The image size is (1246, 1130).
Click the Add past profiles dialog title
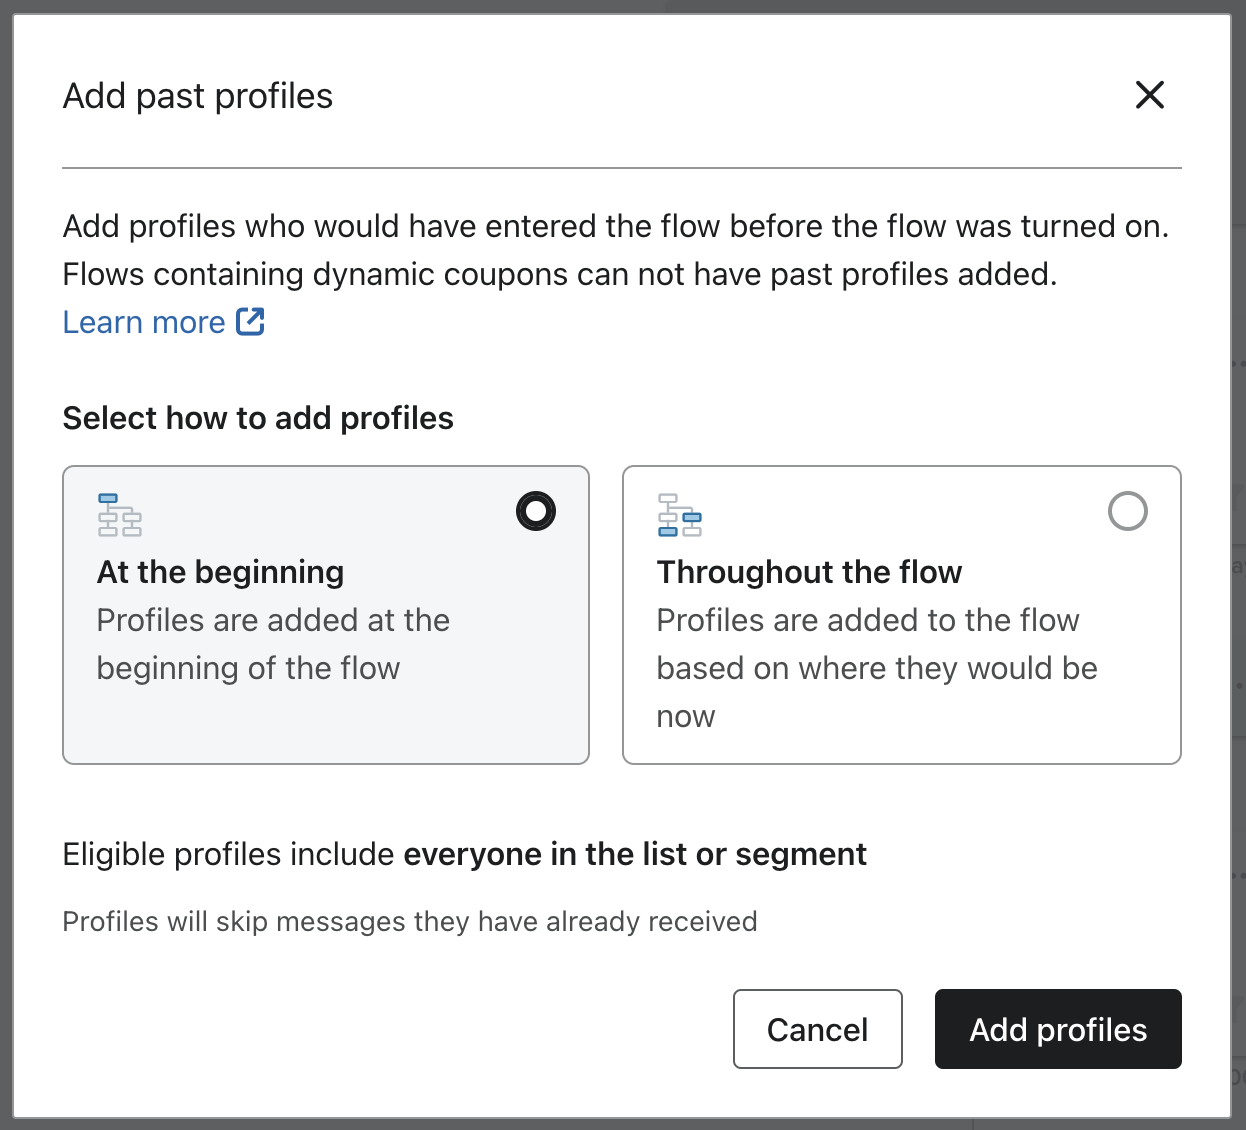pyautogui.click(x=197, y=95)
